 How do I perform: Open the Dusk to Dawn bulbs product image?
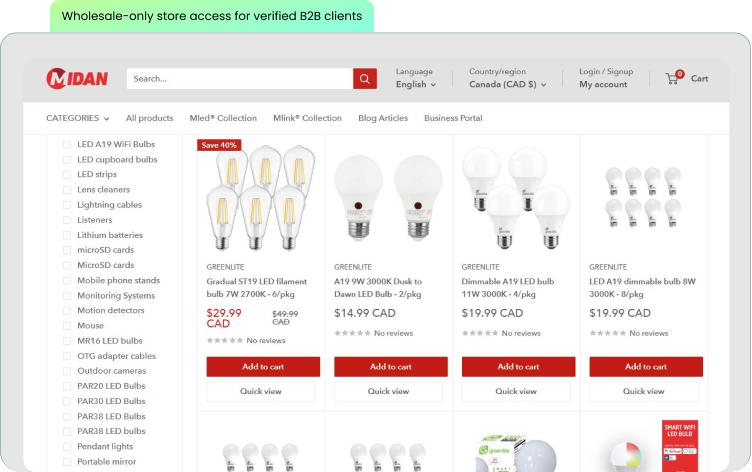pyautogui.click(x=388, y=198)
